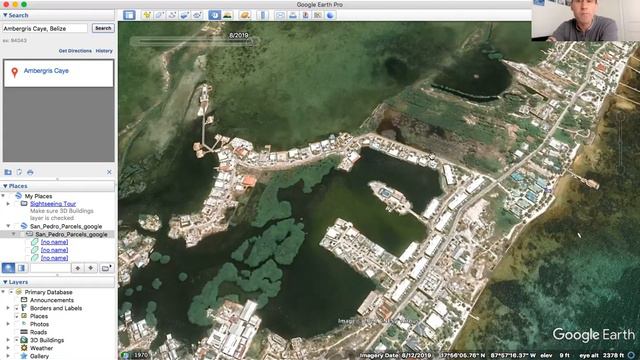
Task: Open search History link
Action: [104, 51]
